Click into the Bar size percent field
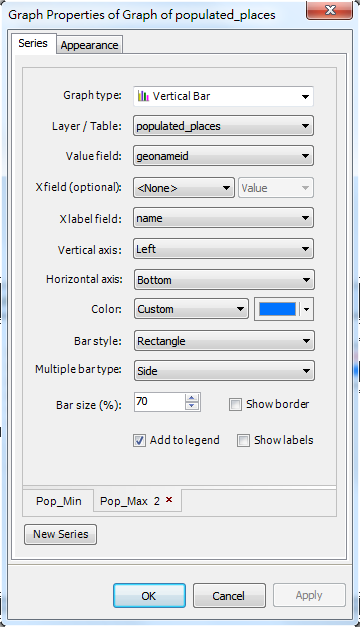This screenshot has height=627, width=360. pyautogui.click(x=160, y=402)
